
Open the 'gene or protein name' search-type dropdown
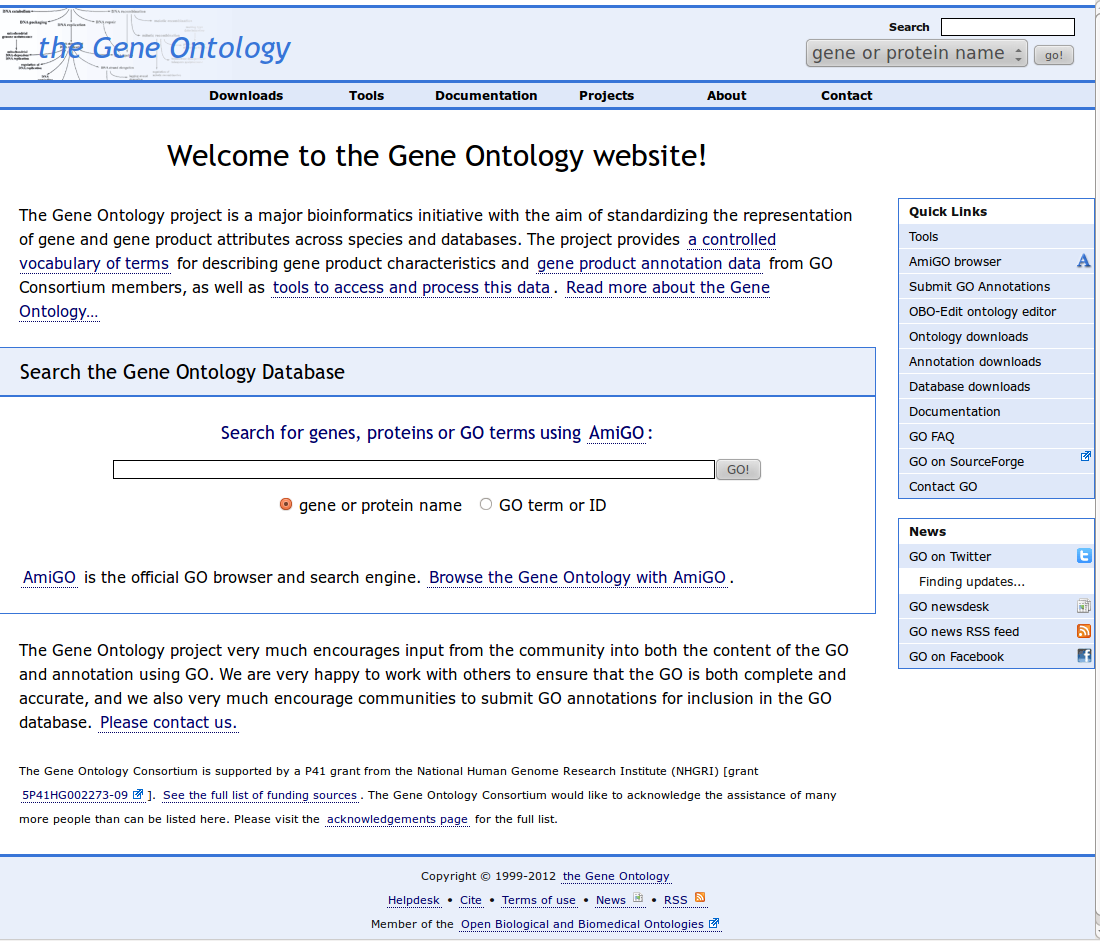click(x=916, y=53)
